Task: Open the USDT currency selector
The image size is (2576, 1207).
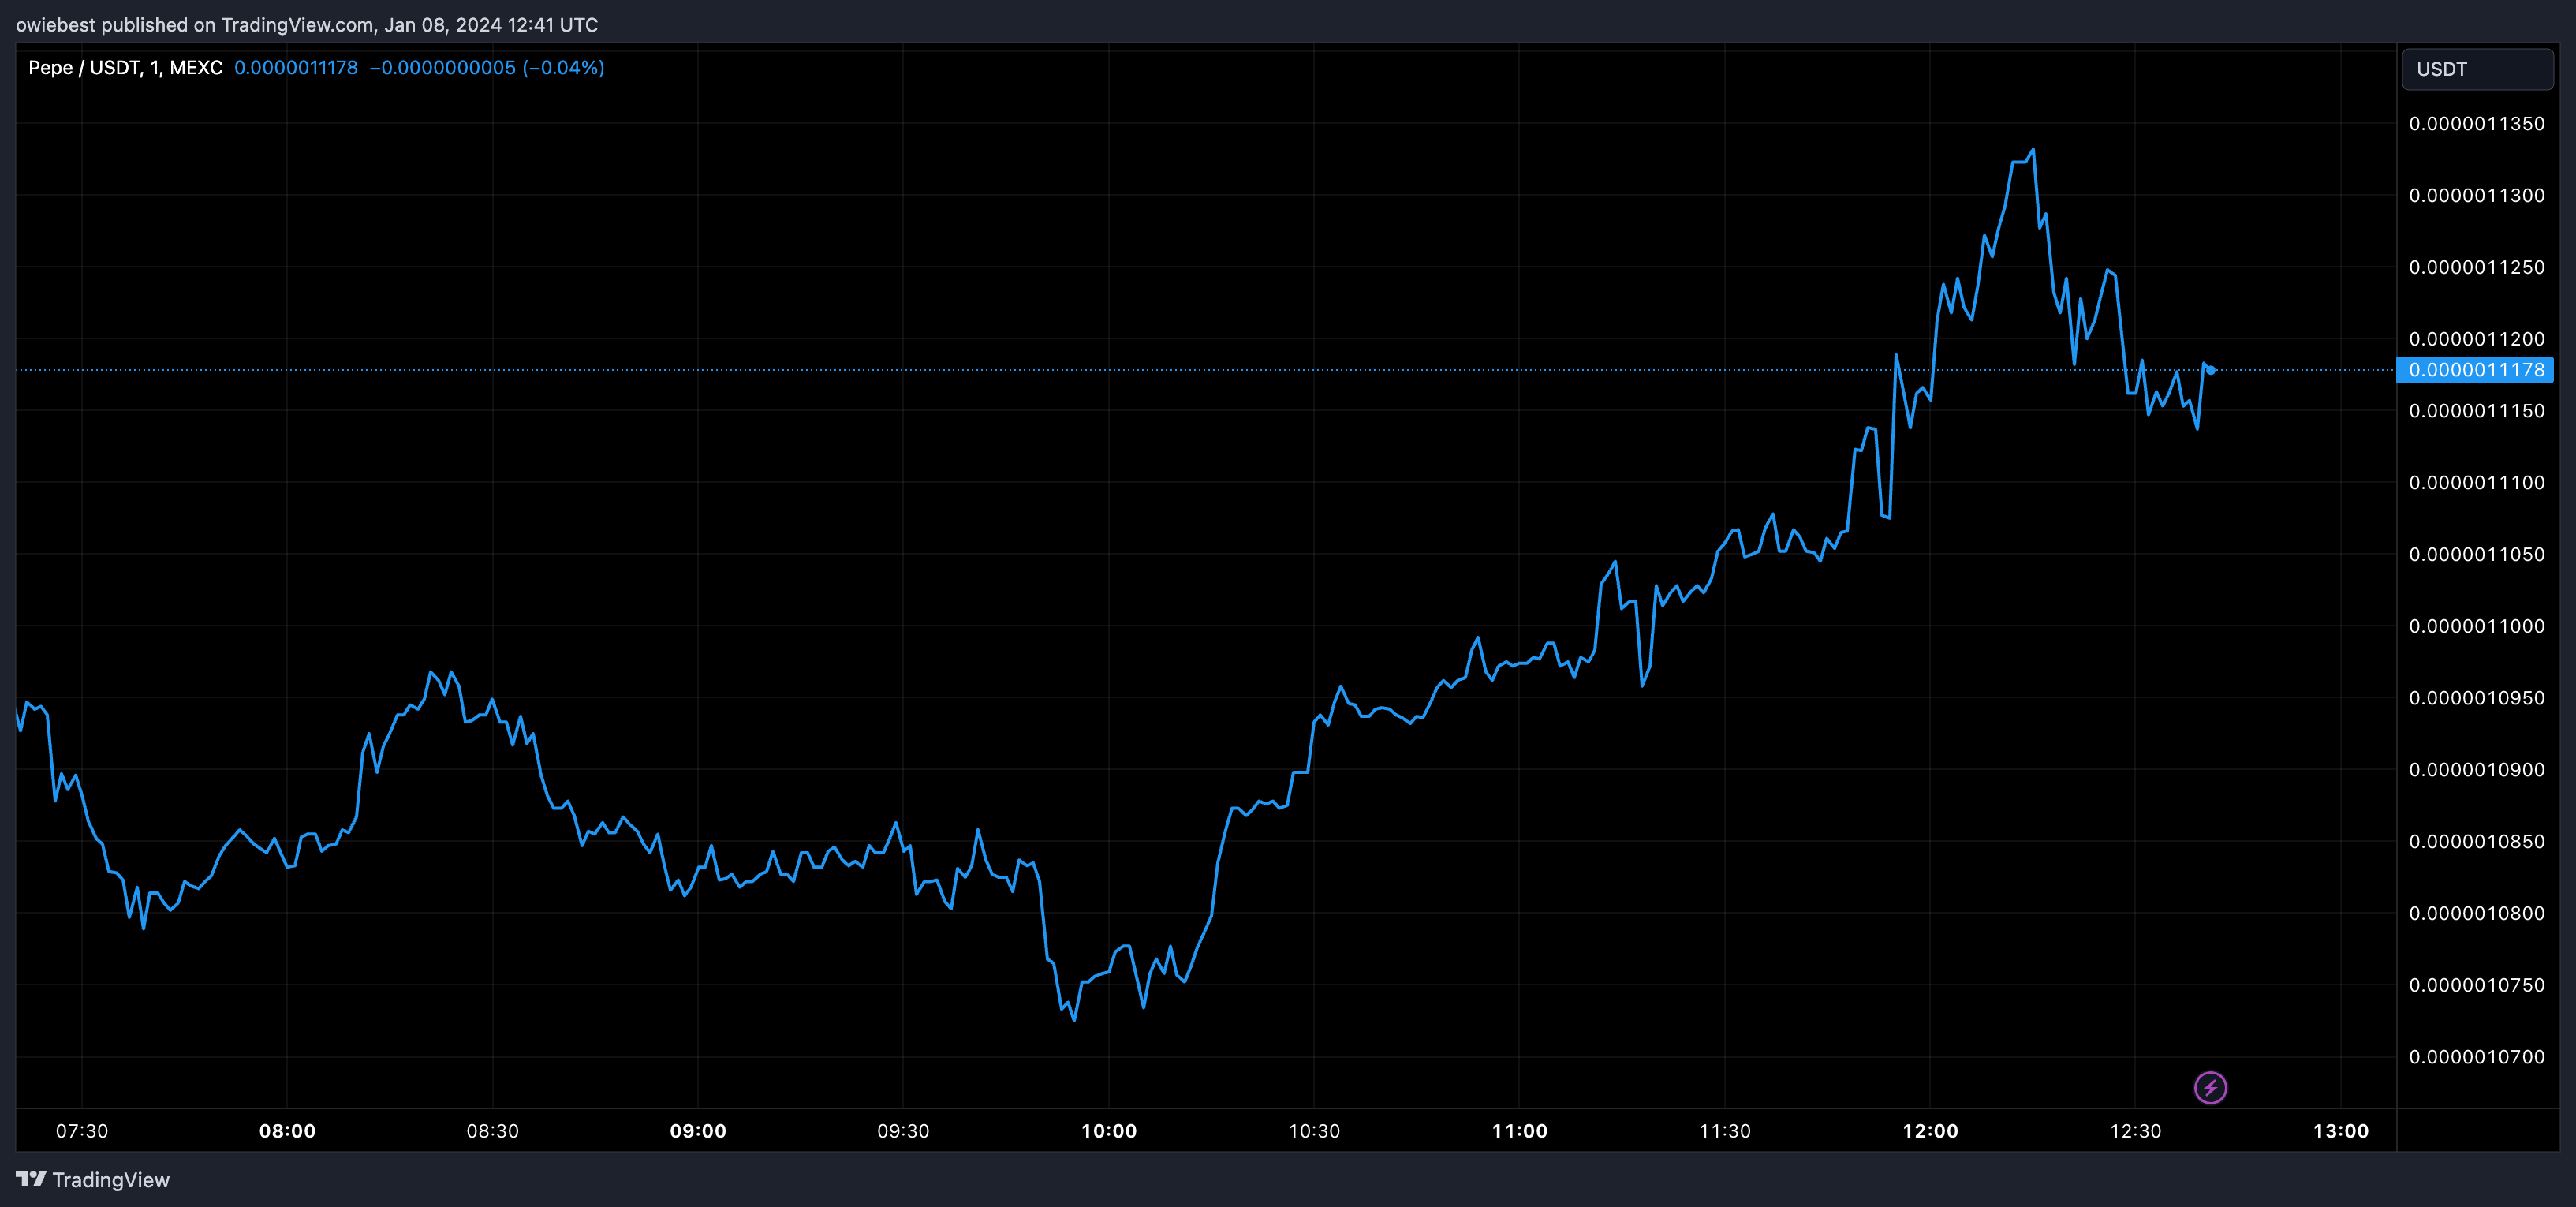Action: pyautogui.click(x=2477, y=69)
